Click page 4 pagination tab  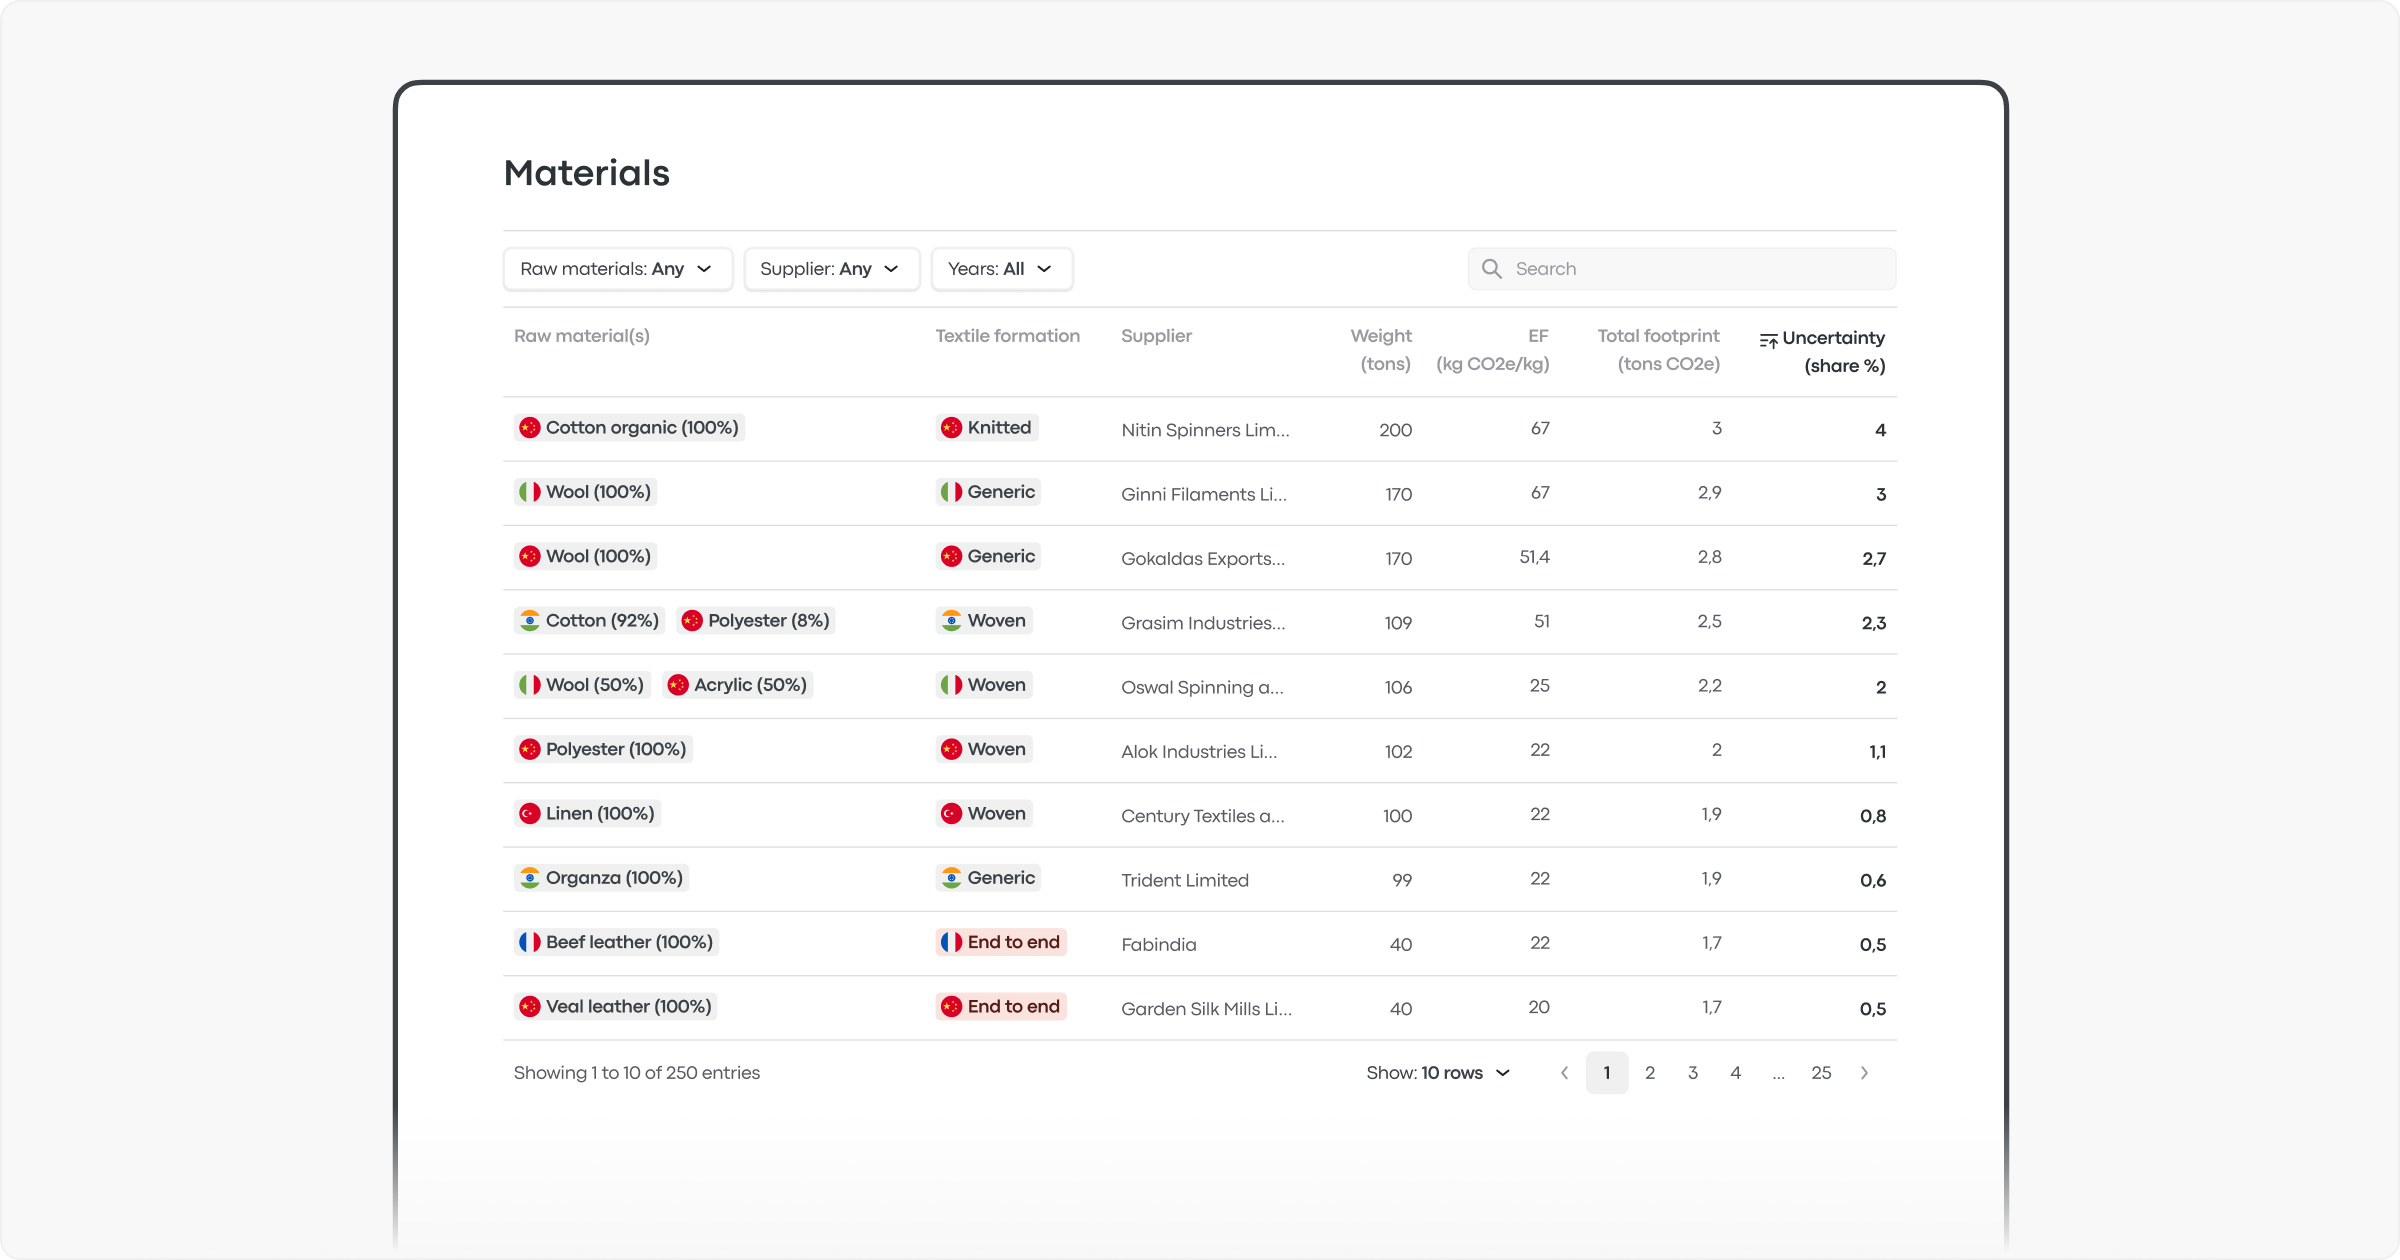coord(1737,1073)
